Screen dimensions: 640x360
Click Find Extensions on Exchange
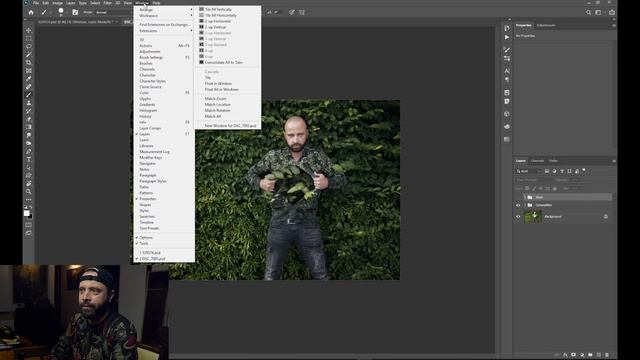[x=164, y=24]
